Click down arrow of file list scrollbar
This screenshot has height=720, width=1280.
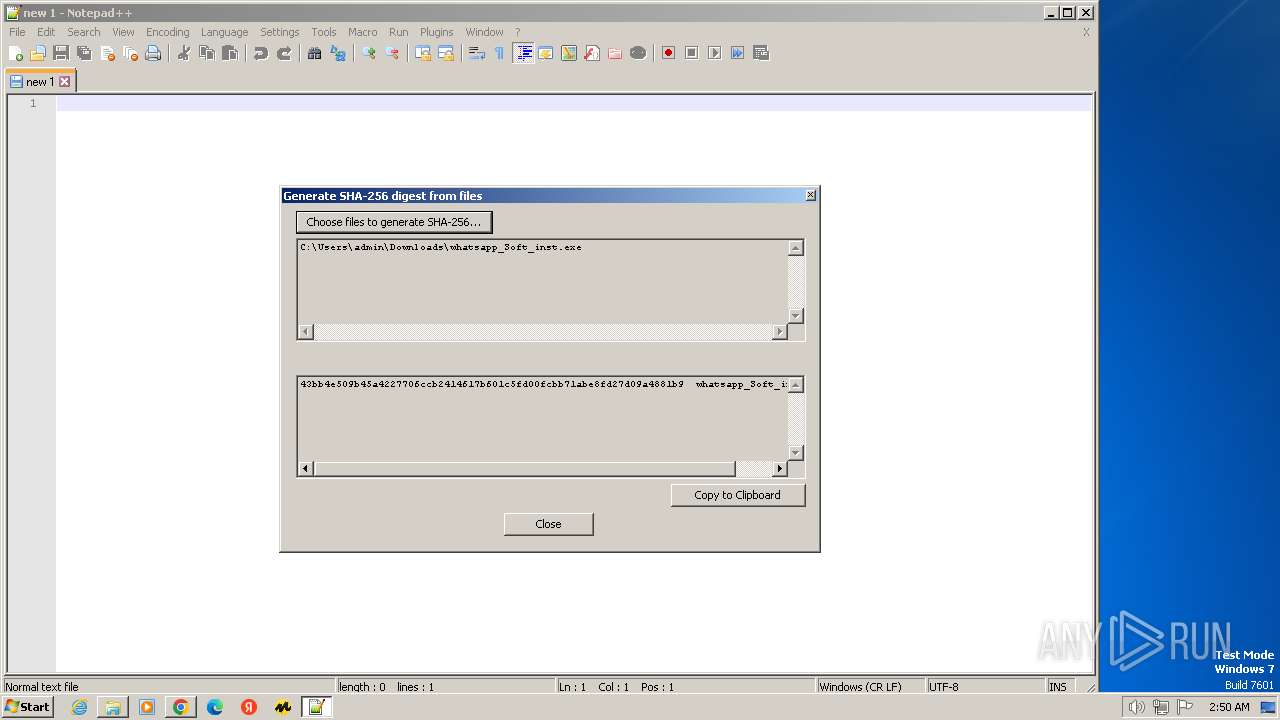[796, 316]
